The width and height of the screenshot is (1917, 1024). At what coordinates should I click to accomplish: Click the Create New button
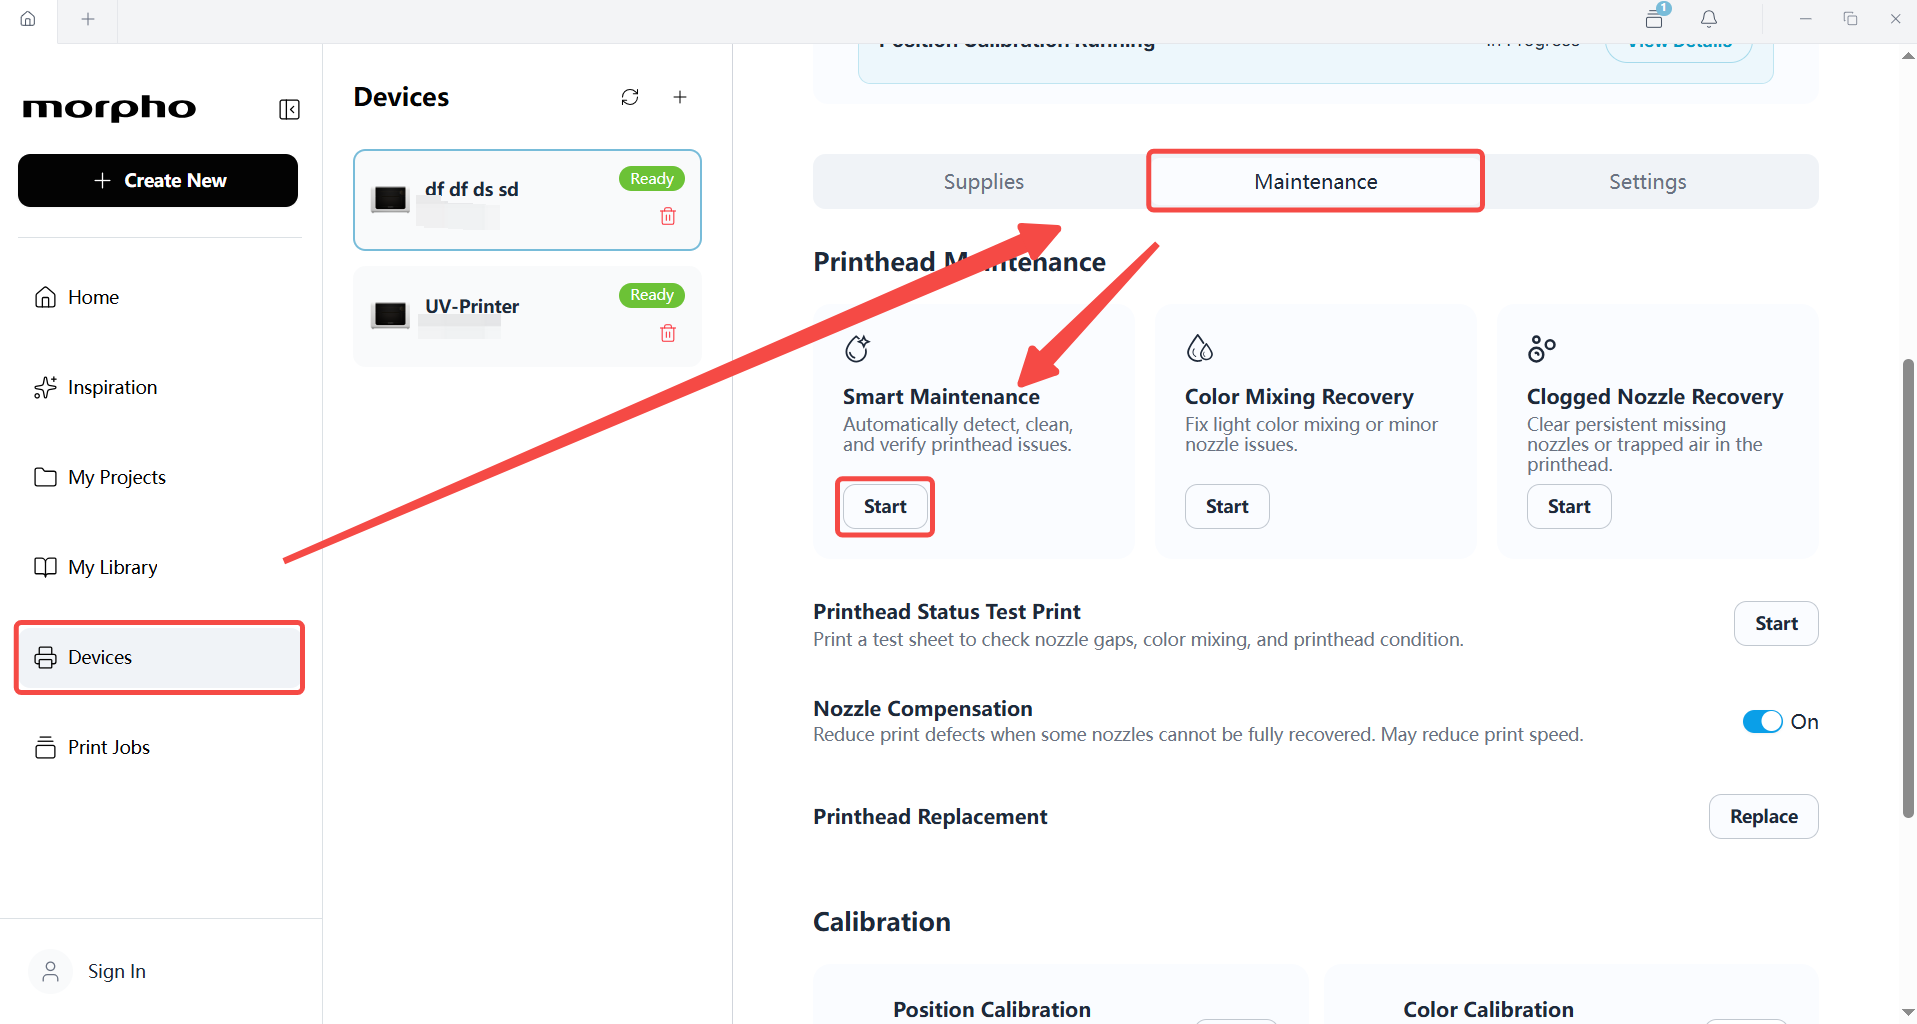point(158,181)
